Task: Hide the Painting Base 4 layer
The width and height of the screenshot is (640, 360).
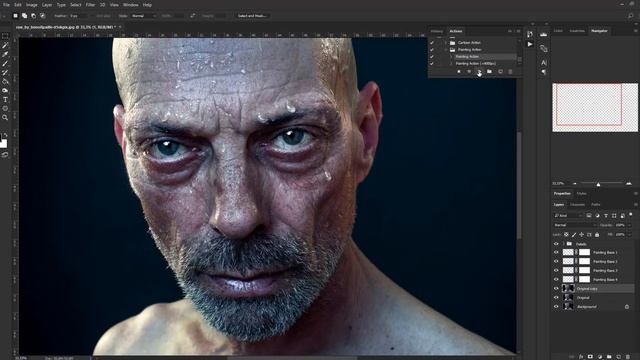Action: (556, 280)
